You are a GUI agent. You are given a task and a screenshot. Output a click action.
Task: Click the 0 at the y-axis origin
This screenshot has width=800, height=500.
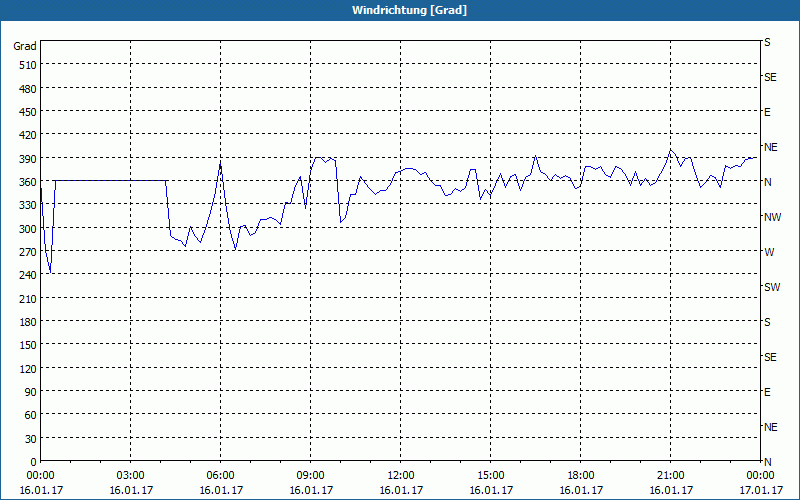click(34, 462)
